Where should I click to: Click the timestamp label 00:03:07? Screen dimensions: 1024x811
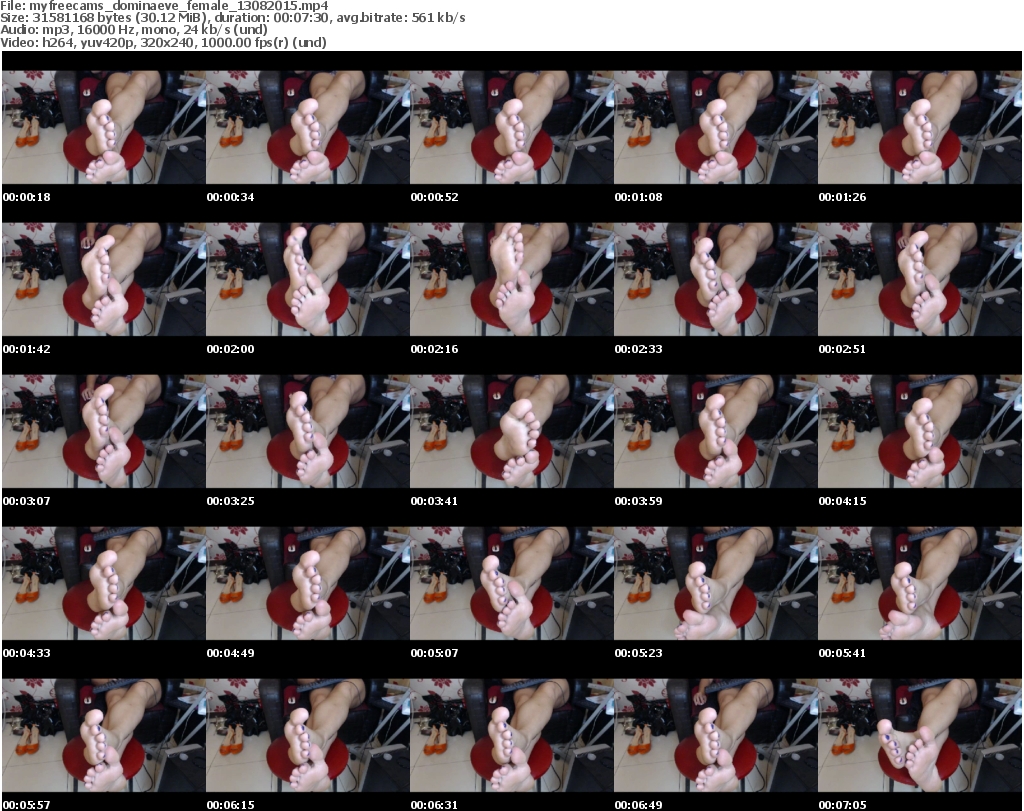[x=27, y=501]
